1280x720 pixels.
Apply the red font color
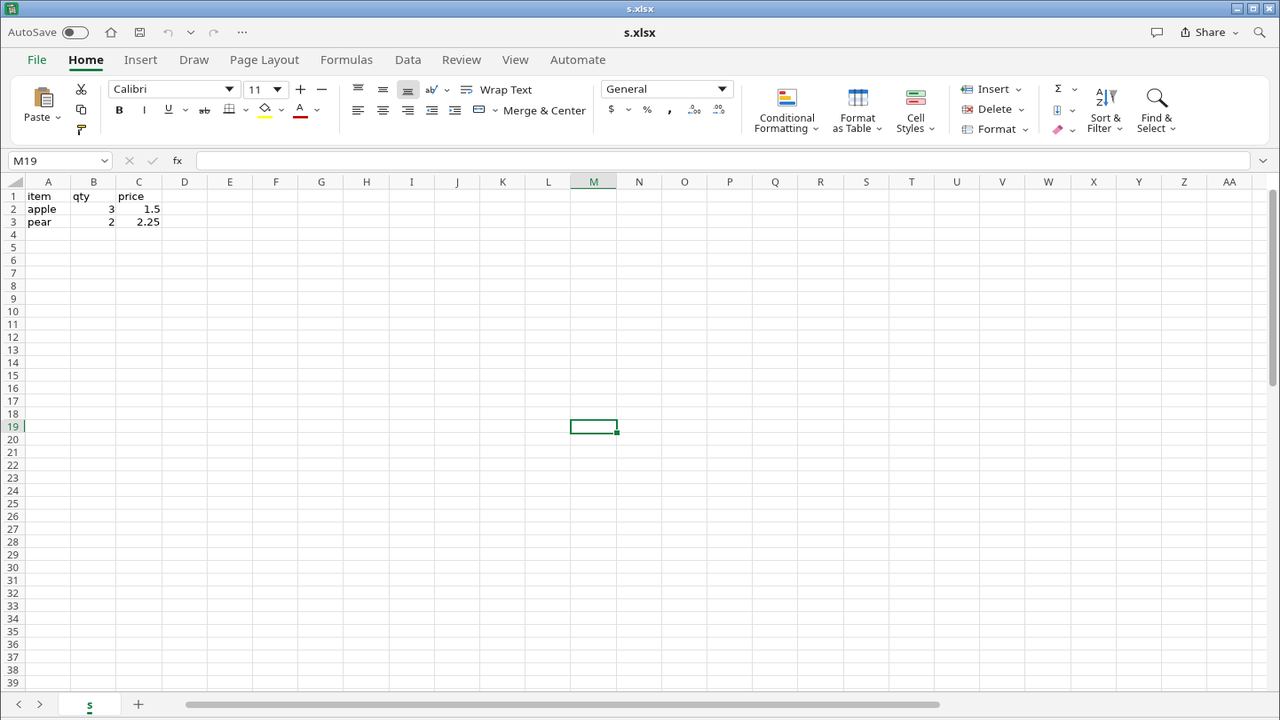[x=300, y=110]
